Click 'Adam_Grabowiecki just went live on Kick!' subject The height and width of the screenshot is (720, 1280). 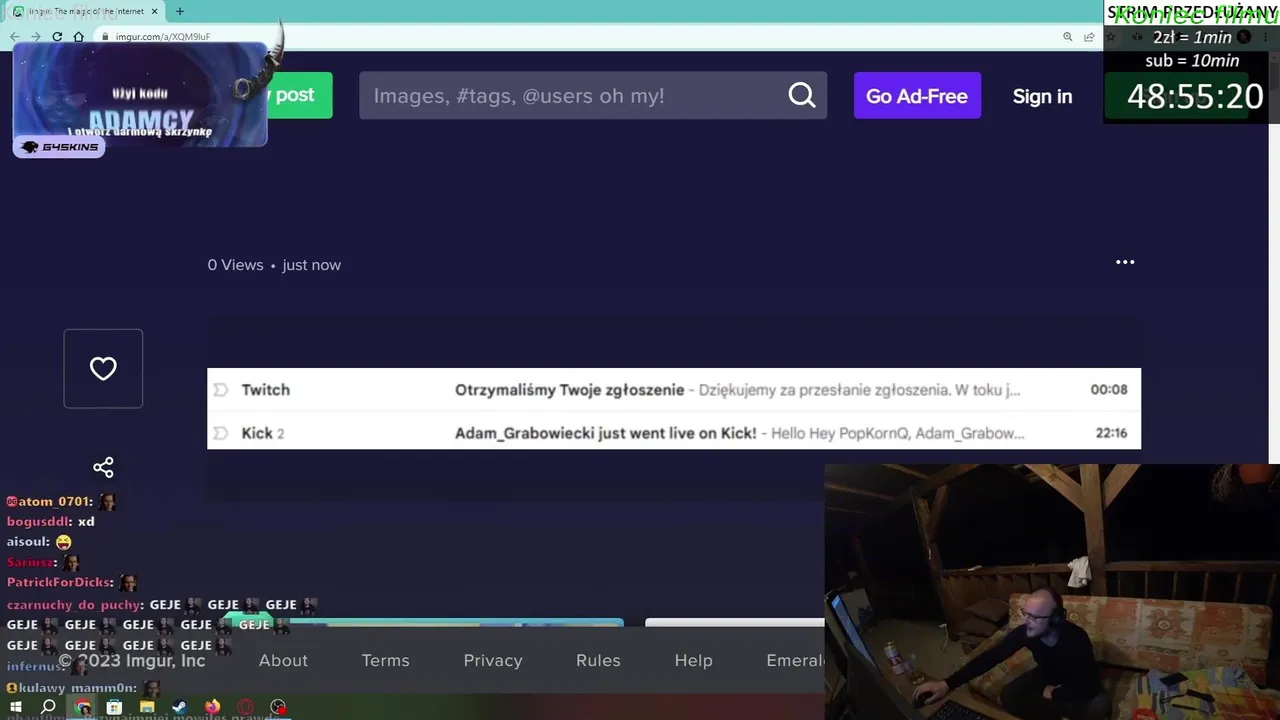pyautogui.click(x=605, y=433)
